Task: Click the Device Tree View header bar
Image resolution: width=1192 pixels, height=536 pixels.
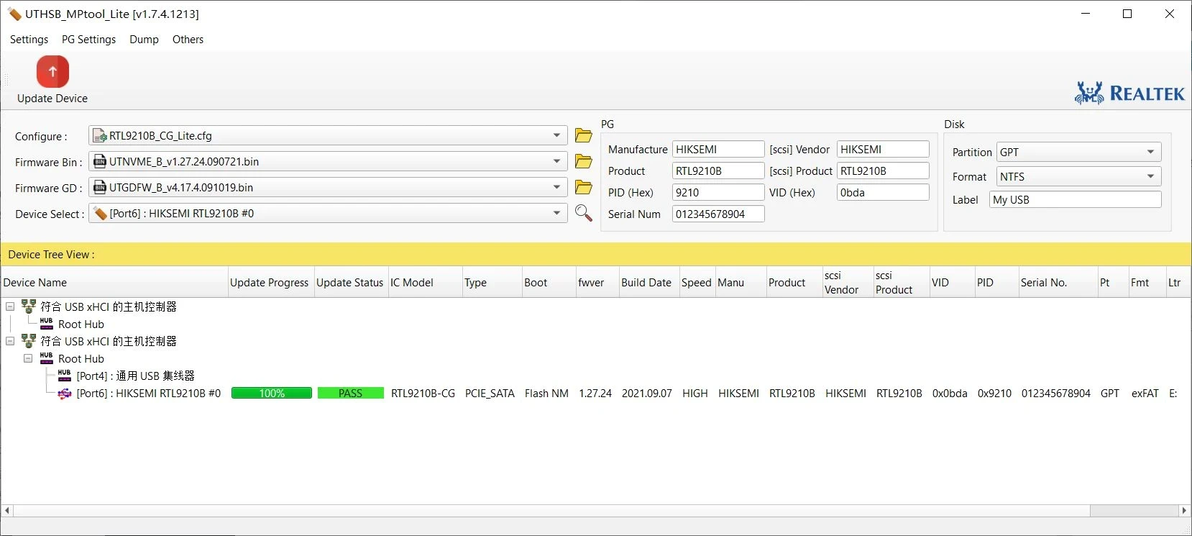Action: (596, 254)
